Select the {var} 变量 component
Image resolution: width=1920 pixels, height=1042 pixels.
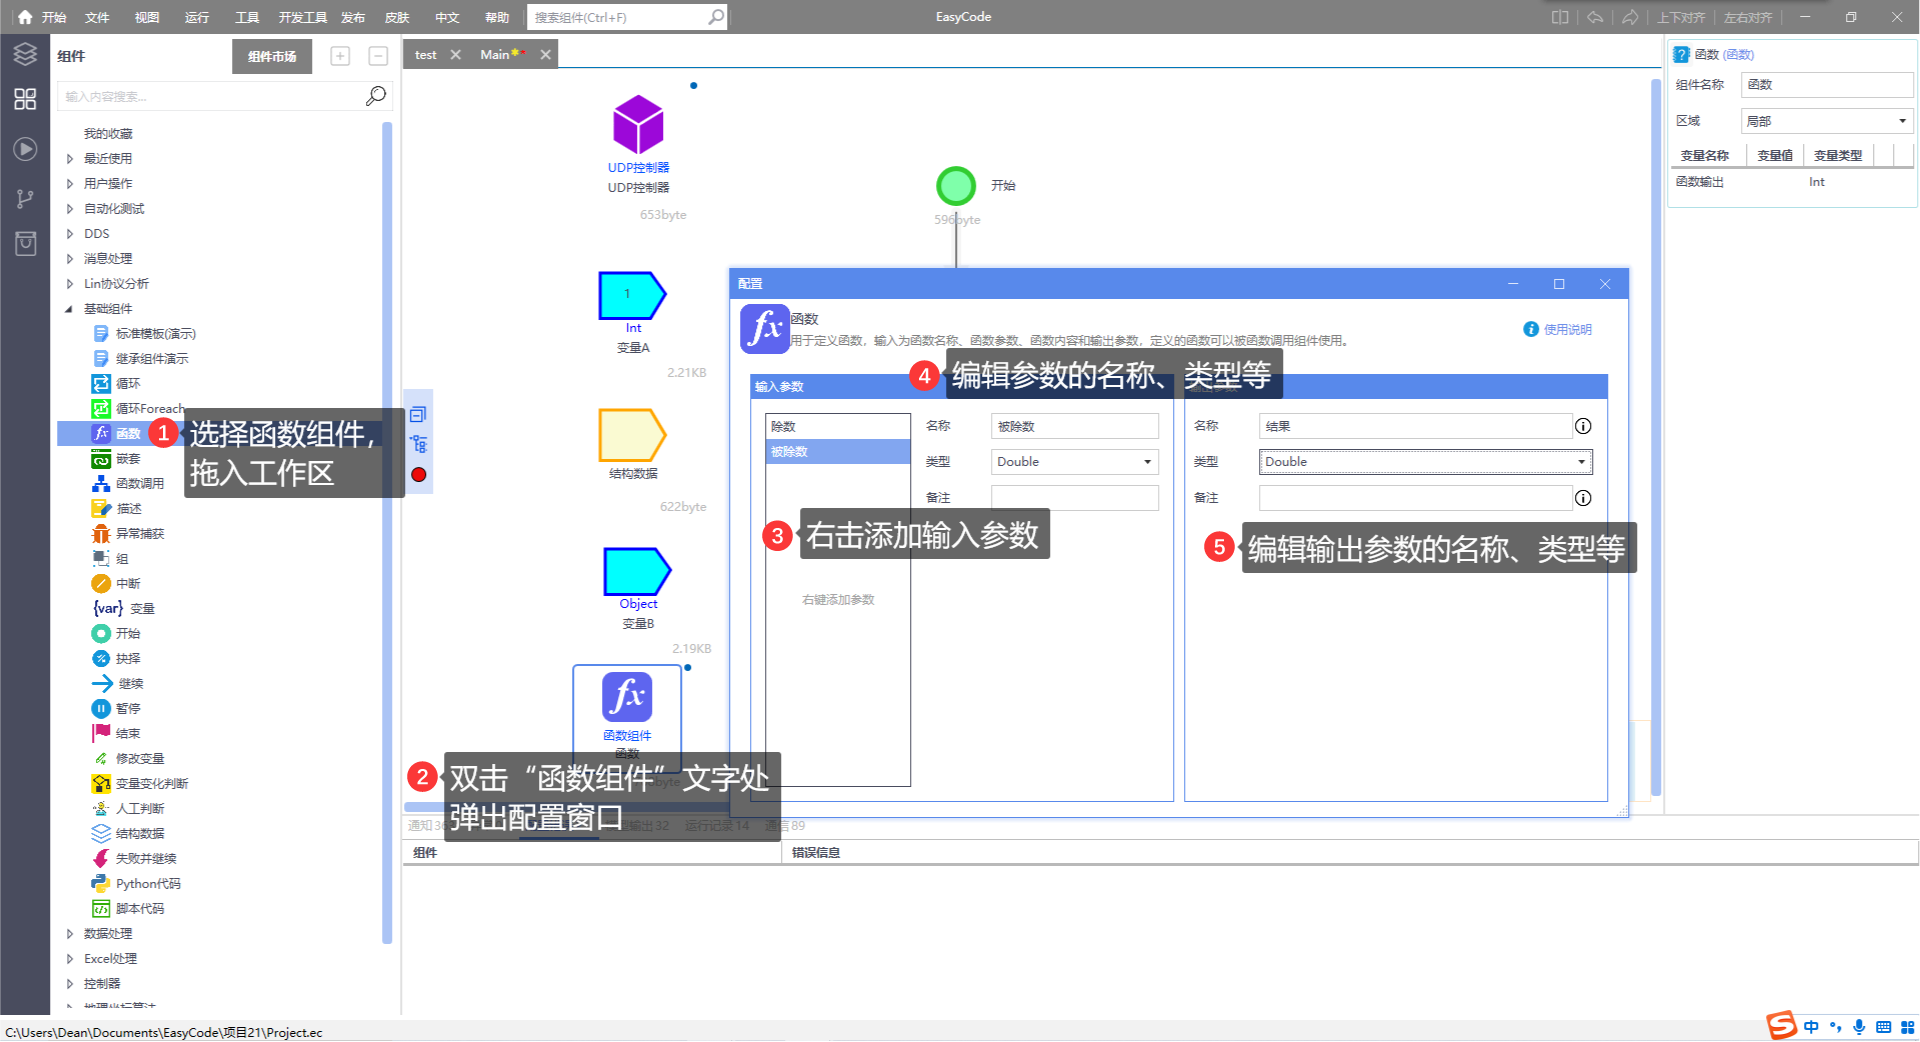(x=124, y=608)
